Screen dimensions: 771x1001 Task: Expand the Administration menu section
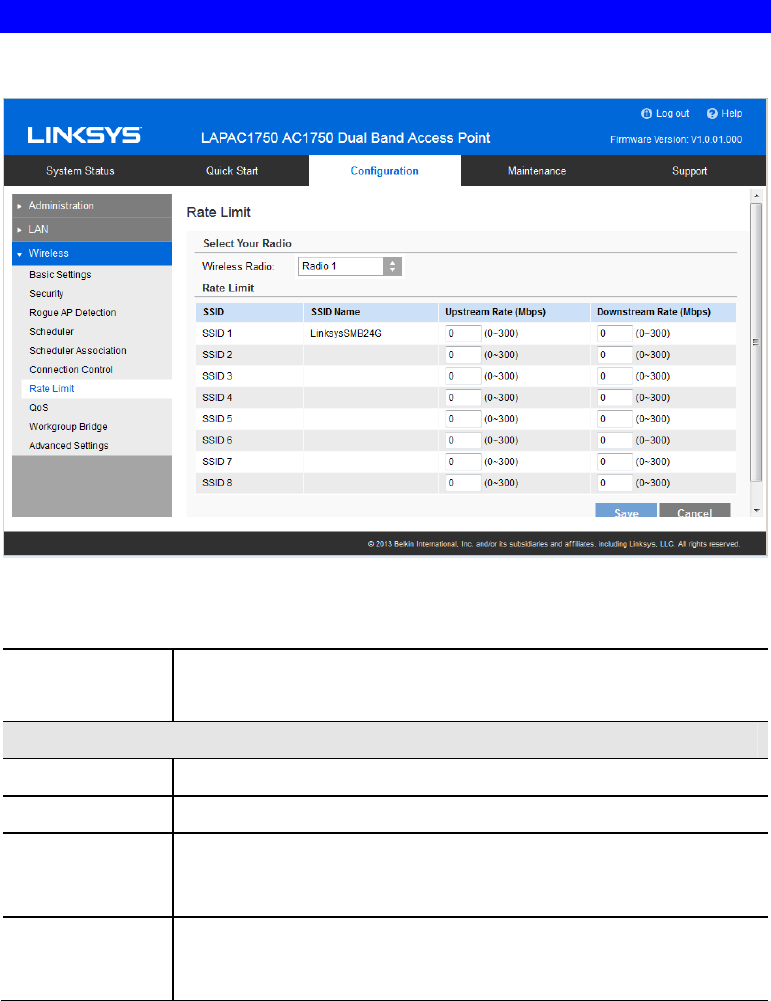point(92,206)
